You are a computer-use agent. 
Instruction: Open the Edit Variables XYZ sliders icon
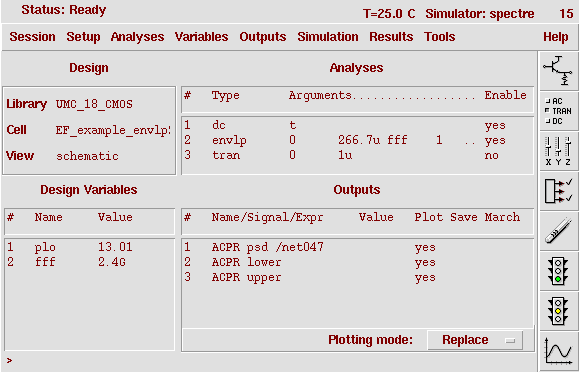point(558,151)
